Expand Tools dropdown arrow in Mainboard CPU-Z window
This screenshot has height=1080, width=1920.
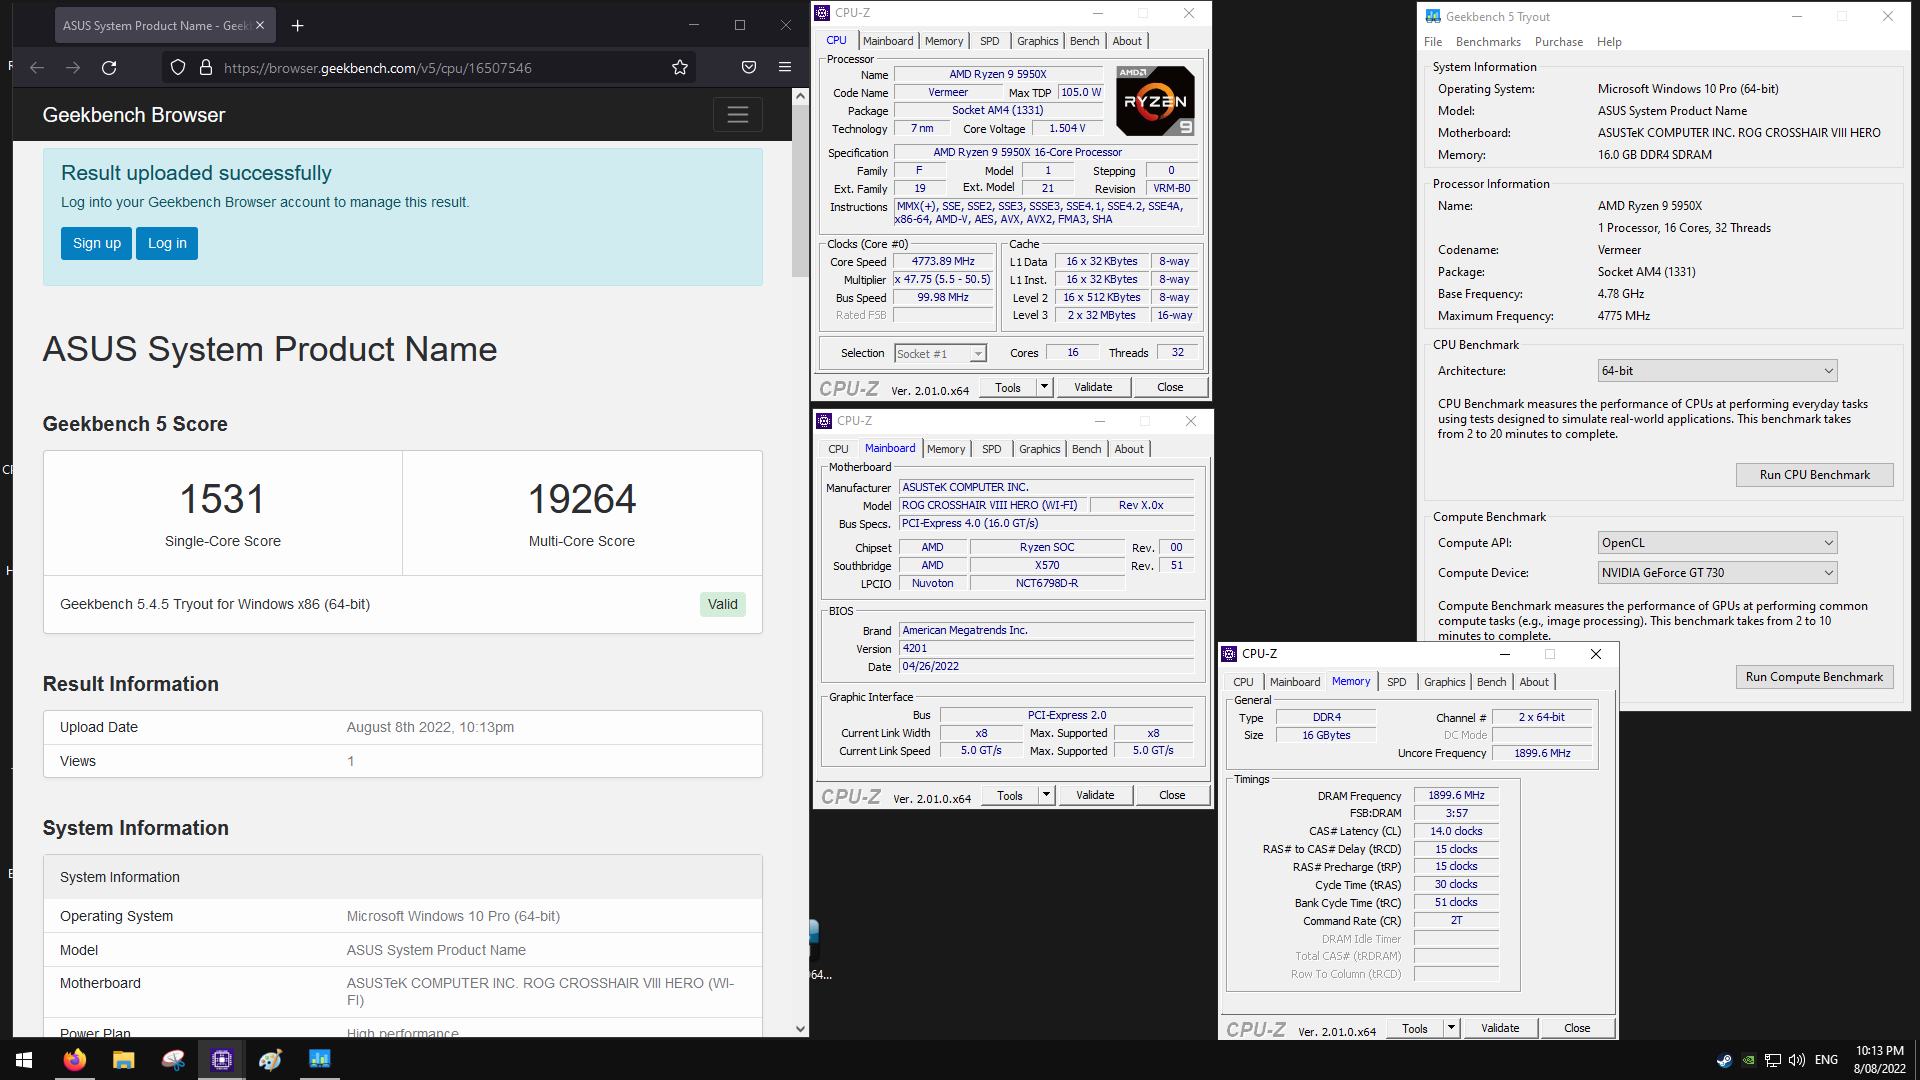(x=1046, y=796)
